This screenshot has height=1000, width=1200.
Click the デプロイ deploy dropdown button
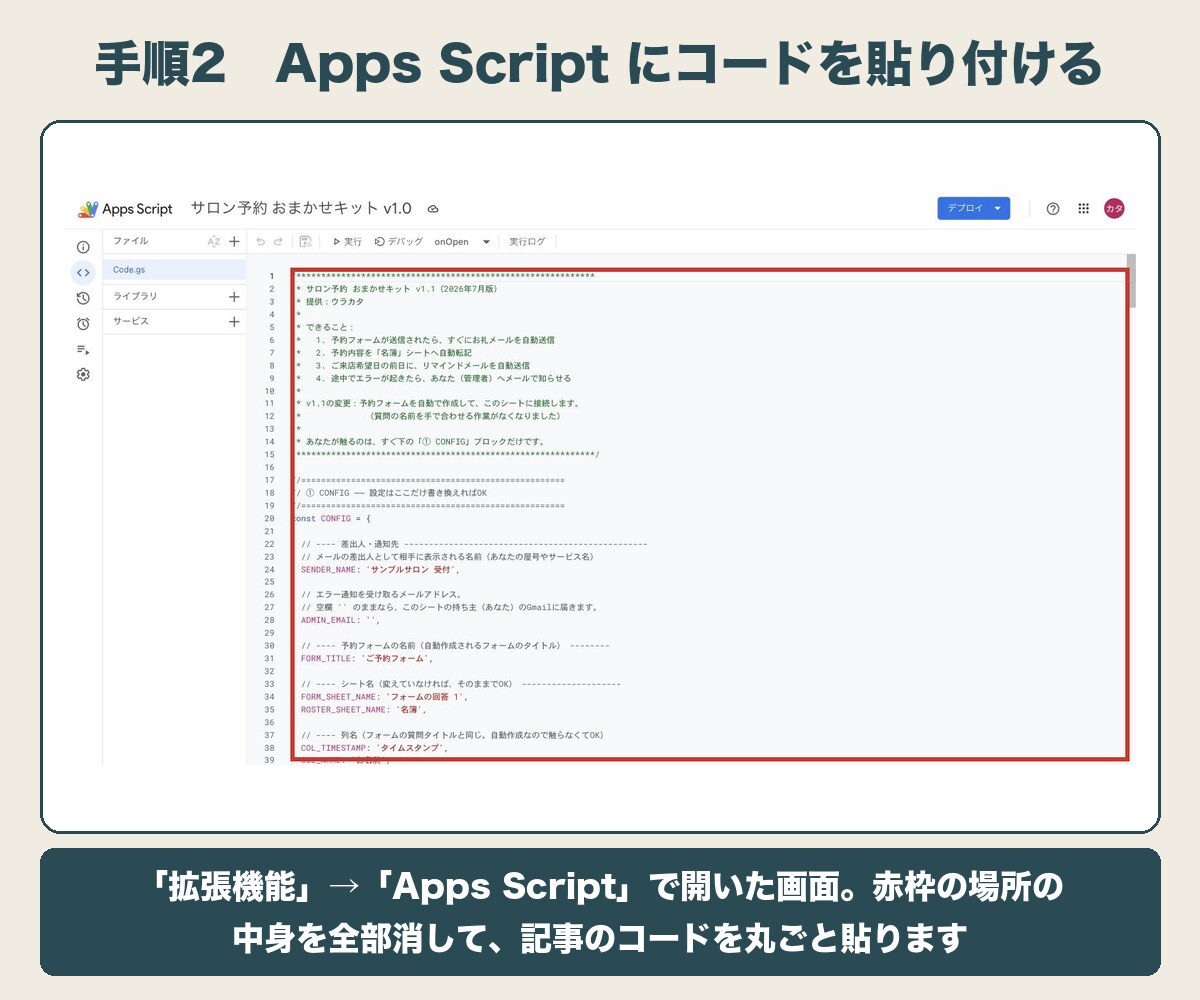coord(973,208)
